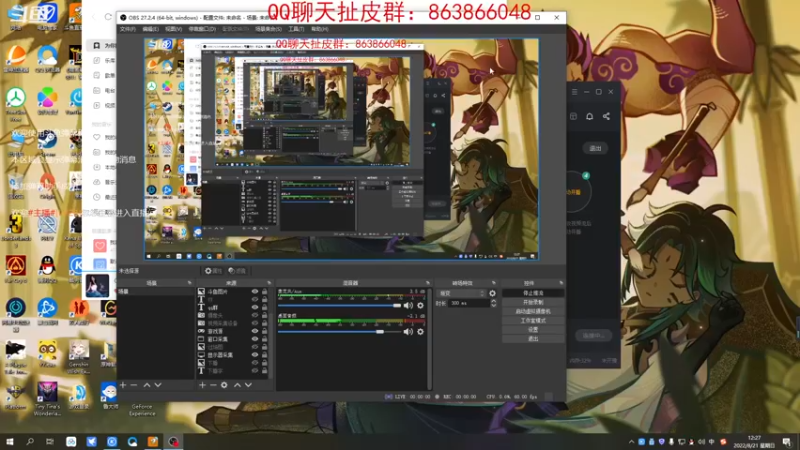Toggle visibility eye for 显示器采集 source
The width and height of the screenshot is (800, 450).
pos(255,355)
